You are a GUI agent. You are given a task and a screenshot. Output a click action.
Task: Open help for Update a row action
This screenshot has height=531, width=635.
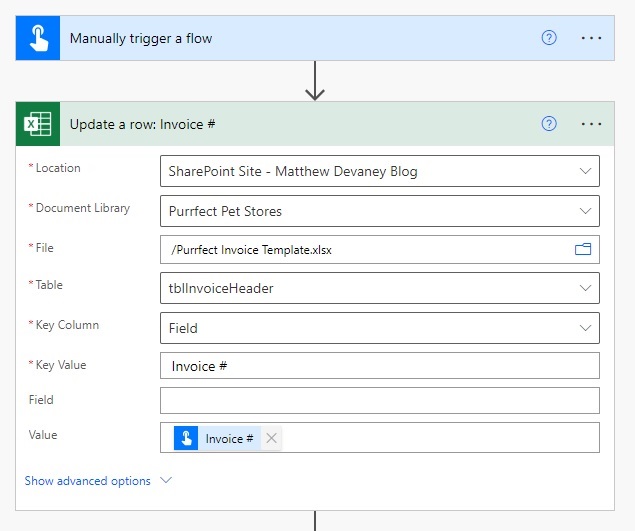549,124
